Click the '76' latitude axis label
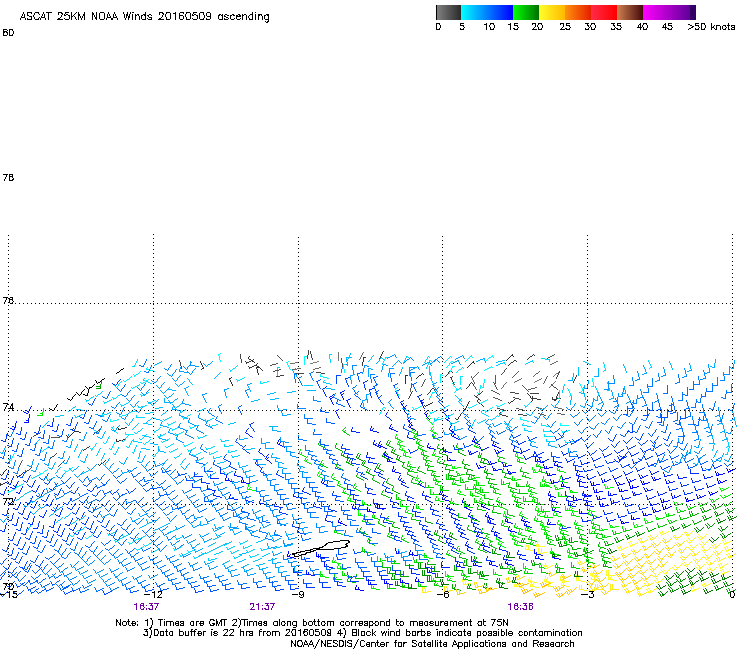 [x=8, y=300]
